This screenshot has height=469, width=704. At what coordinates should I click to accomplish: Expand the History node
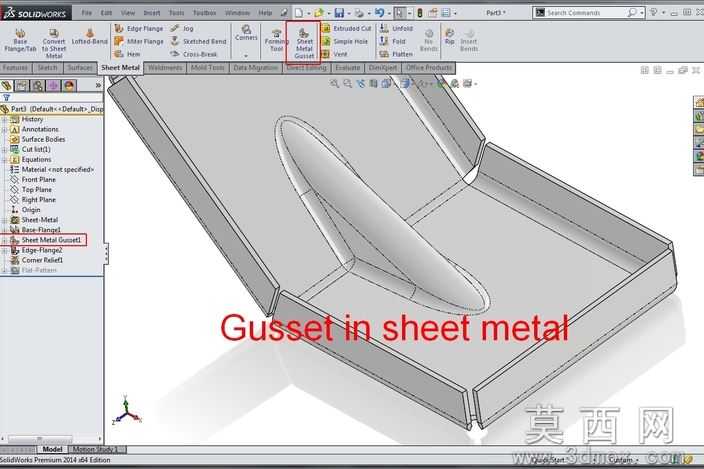[x=4, y=119]
